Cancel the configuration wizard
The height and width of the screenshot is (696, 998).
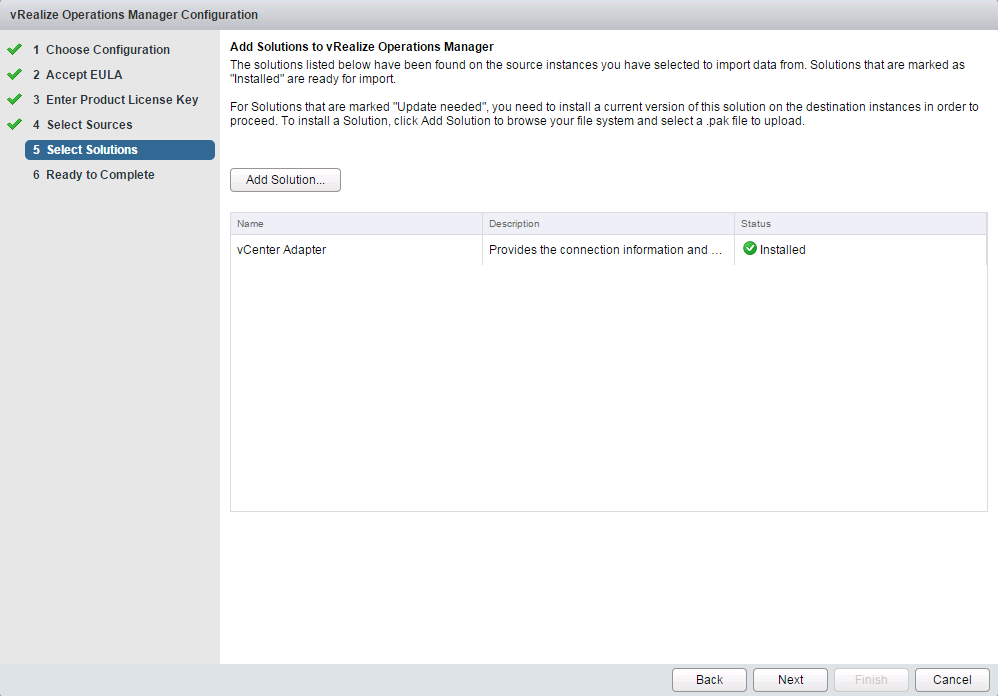point(952,679)
